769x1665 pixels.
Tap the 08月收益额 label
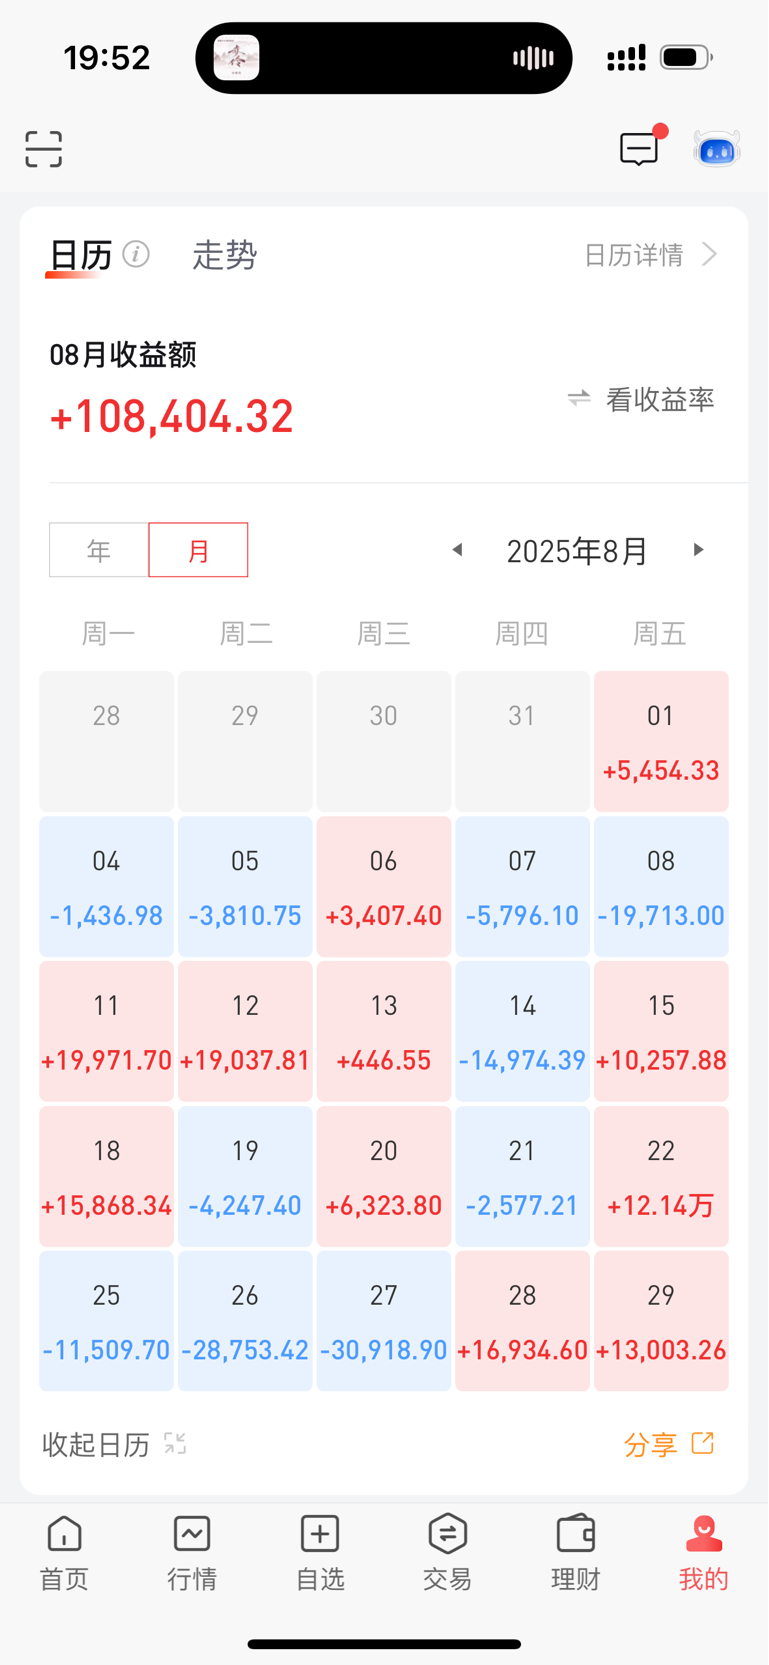pos(123,355)
